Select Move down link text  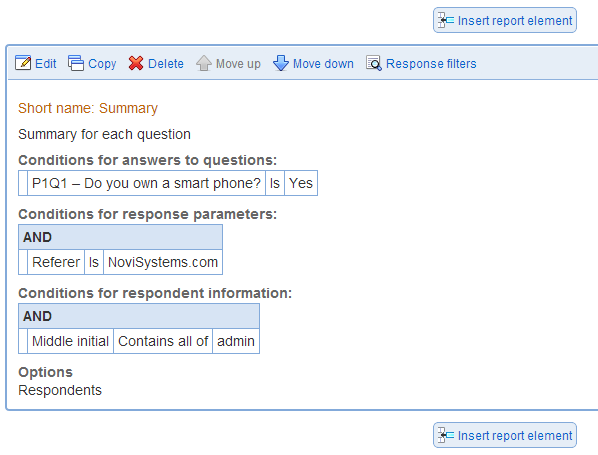[323, 64]
